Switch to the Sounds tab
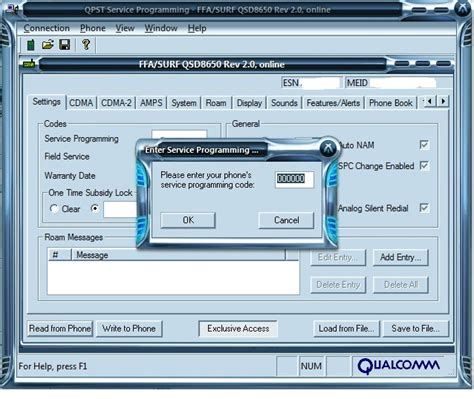The width and height of the screenshot is (474, 399). click(x=284, y=103)
